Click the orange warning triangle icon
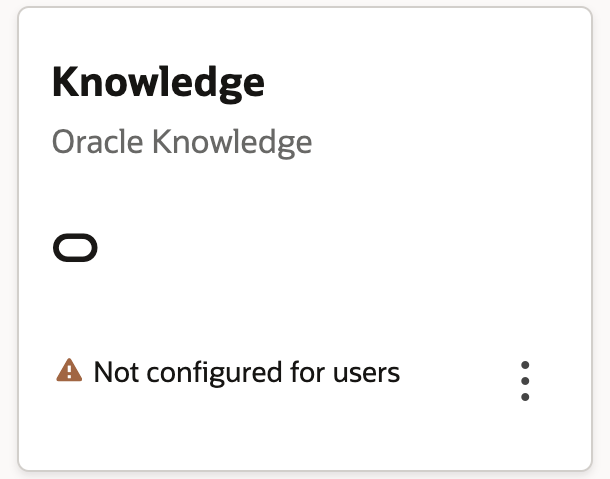Screen dimensions: 610x479 (x=68, y=372)
